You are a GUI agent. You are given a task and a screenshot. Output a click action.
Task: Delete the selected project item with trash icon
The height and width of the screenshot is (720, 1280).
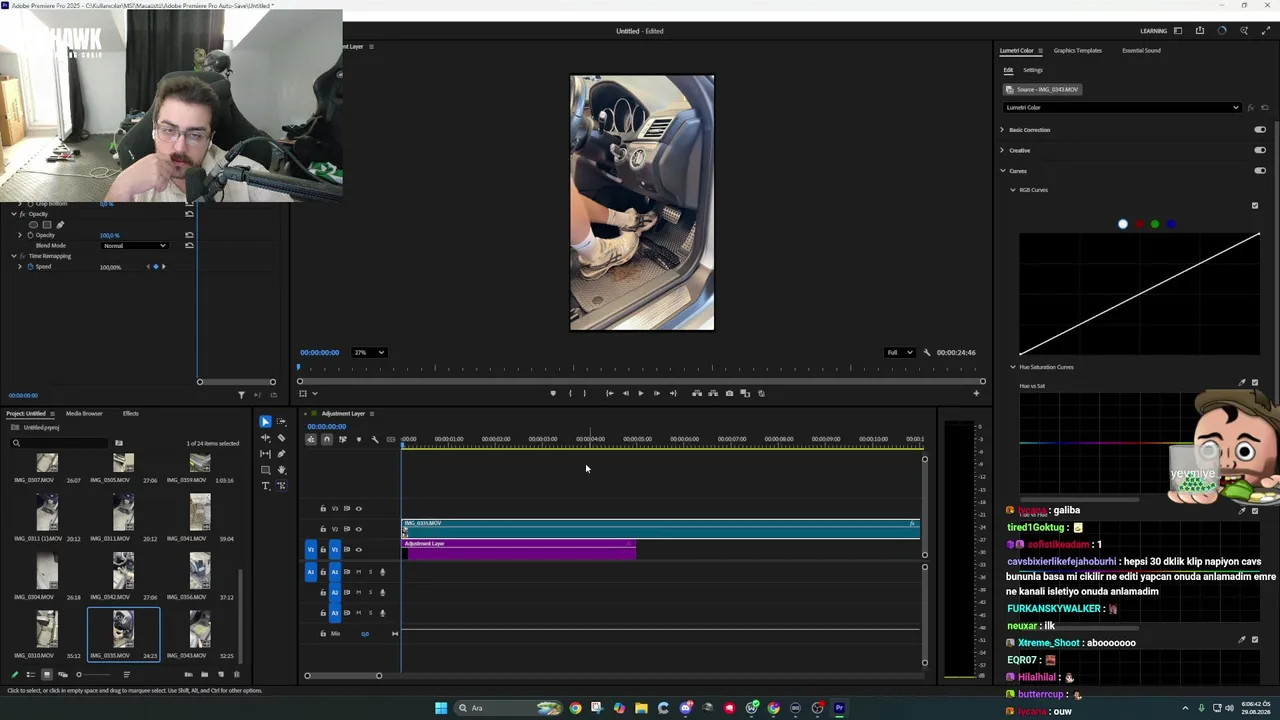pos(236,674)
